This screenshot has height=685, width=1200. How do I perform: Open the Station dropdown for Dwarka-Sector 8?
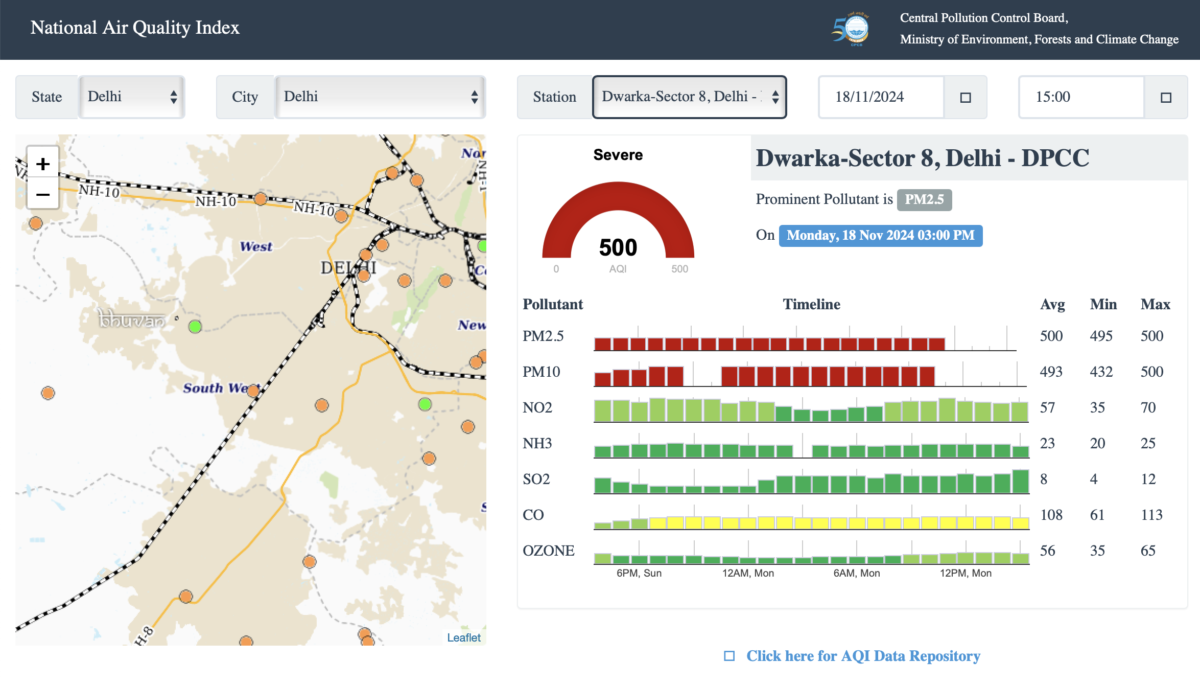pyautogui.click(x=689, y=97)
